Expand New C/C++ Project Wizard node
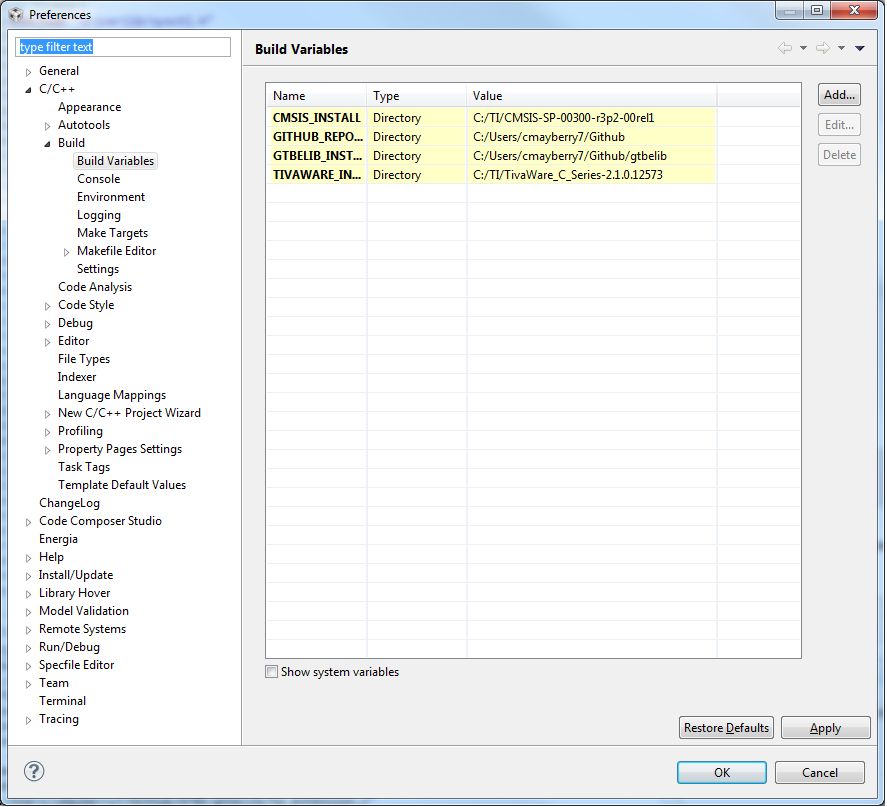The image size is (887, 807). click(x=48, y=414)
